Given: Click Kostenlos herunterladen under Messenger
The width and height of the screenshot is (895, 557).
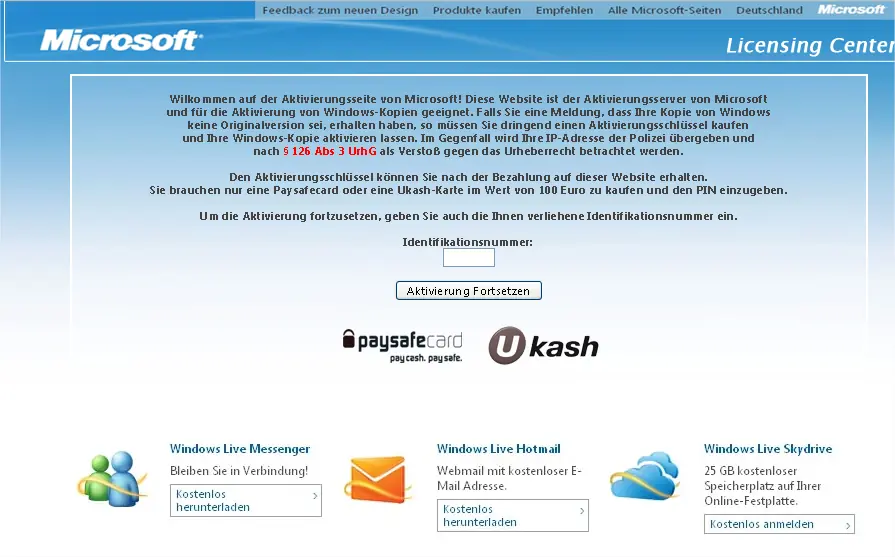Looking at the screenshot, I should (246, 501).
